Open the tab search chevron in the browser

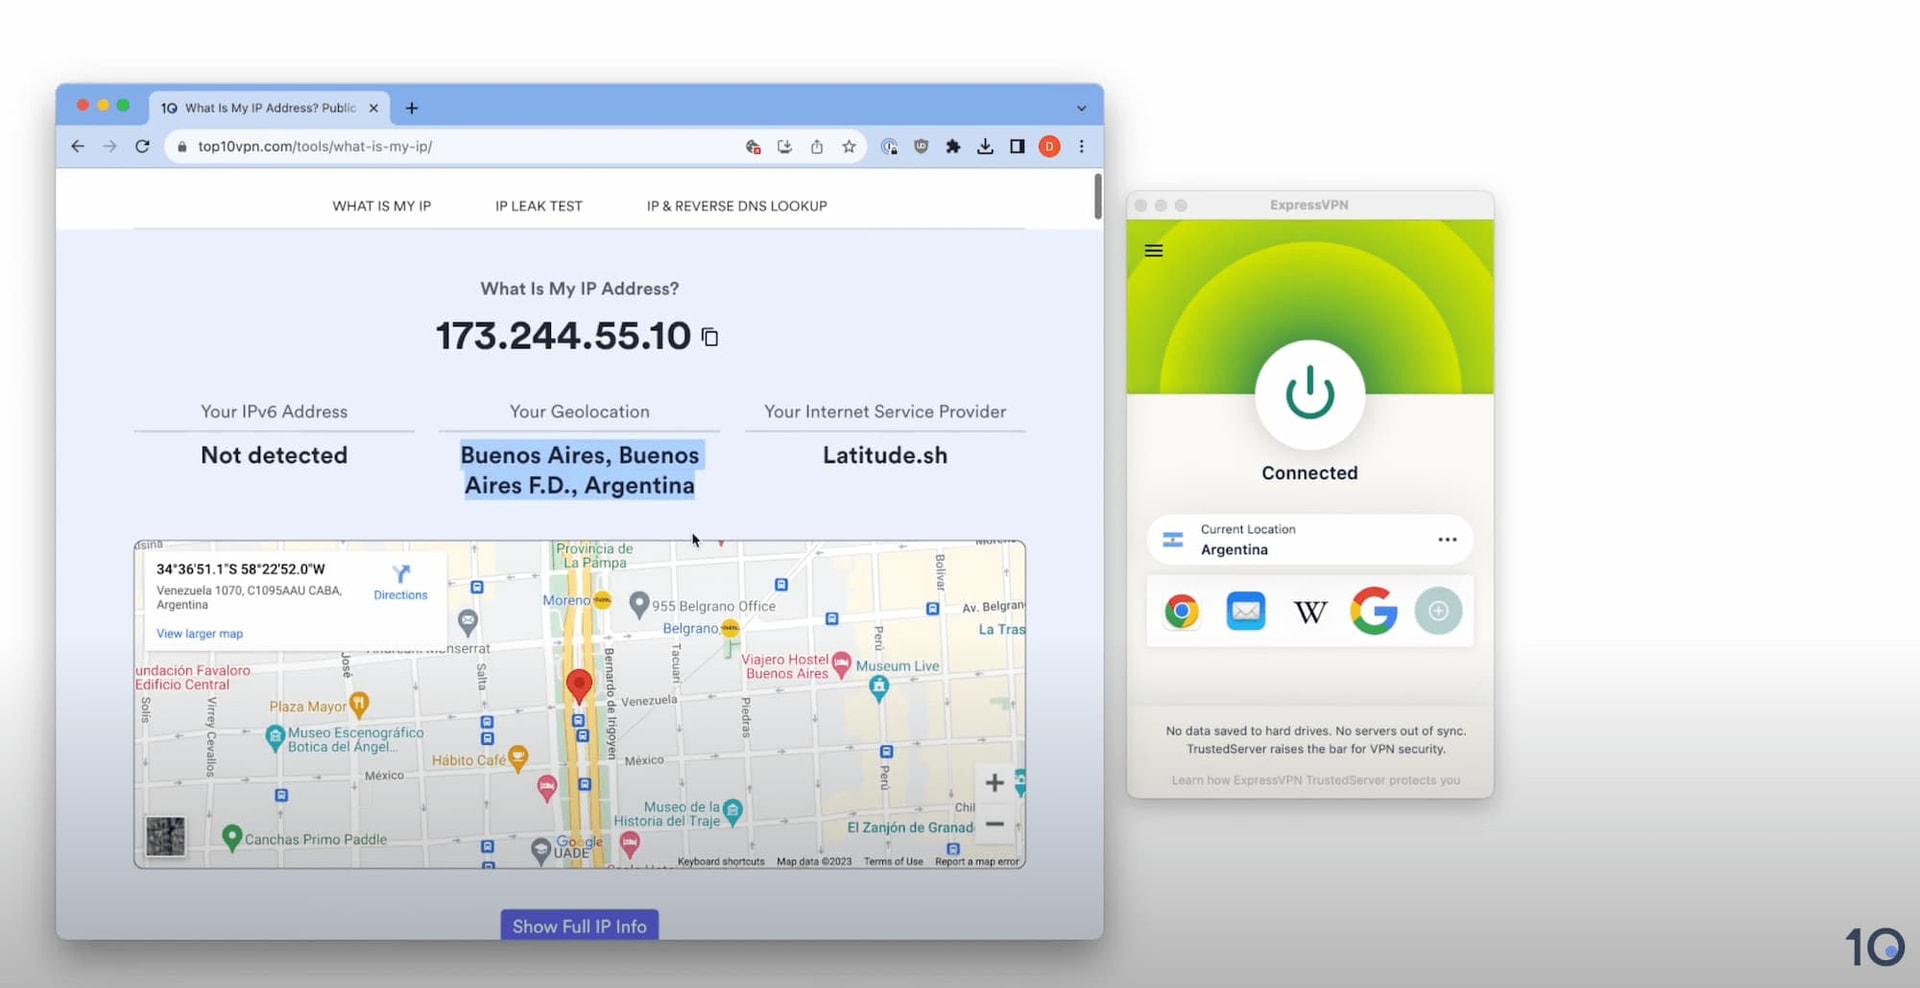(x=1081, y=108)
